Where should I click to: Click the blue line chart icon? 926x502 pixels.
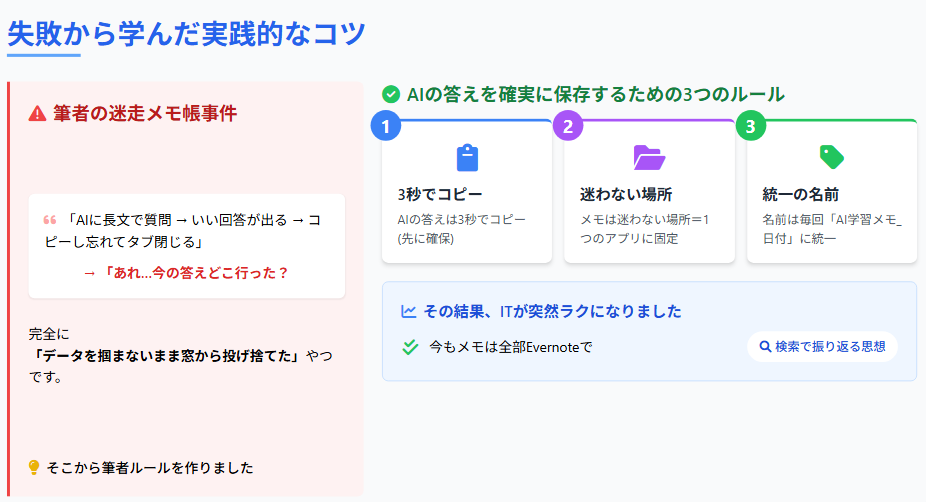point(408,311)
